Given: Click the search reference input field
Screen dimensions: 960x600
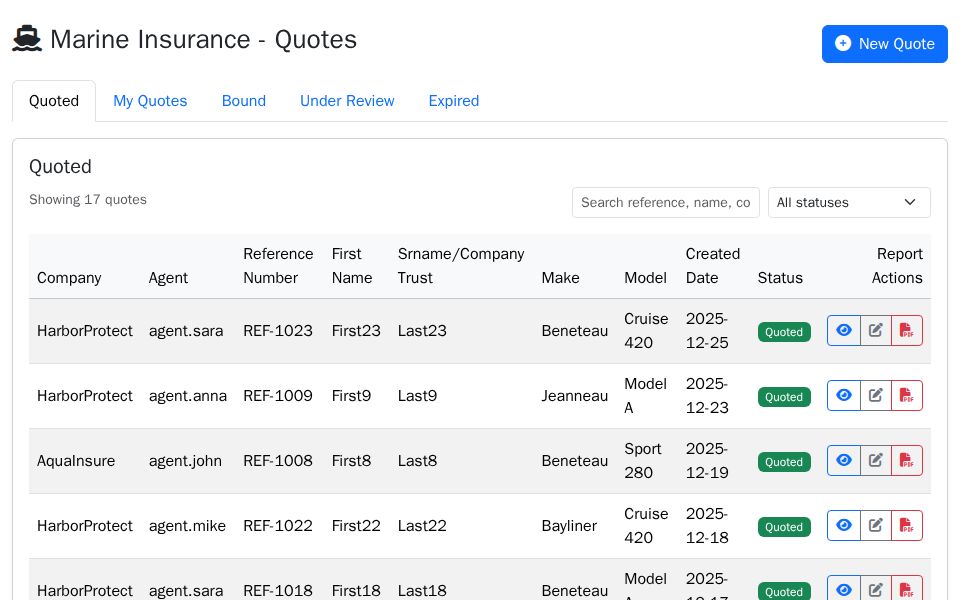Looking at the screenshot, I should coord(666,202).
